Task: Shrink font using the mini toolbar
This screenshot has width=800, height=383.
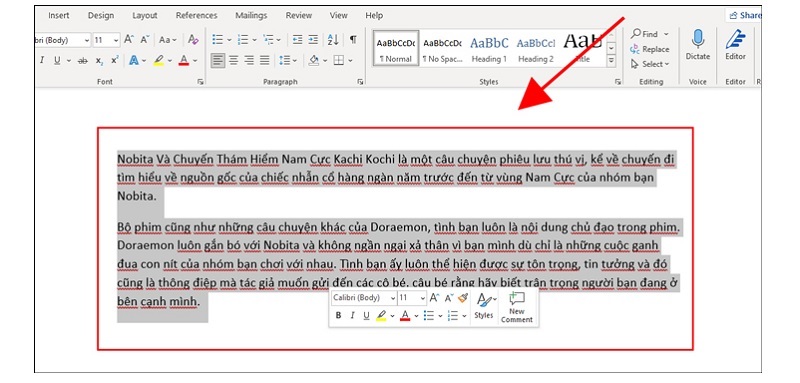Action: tap(448, 298)
